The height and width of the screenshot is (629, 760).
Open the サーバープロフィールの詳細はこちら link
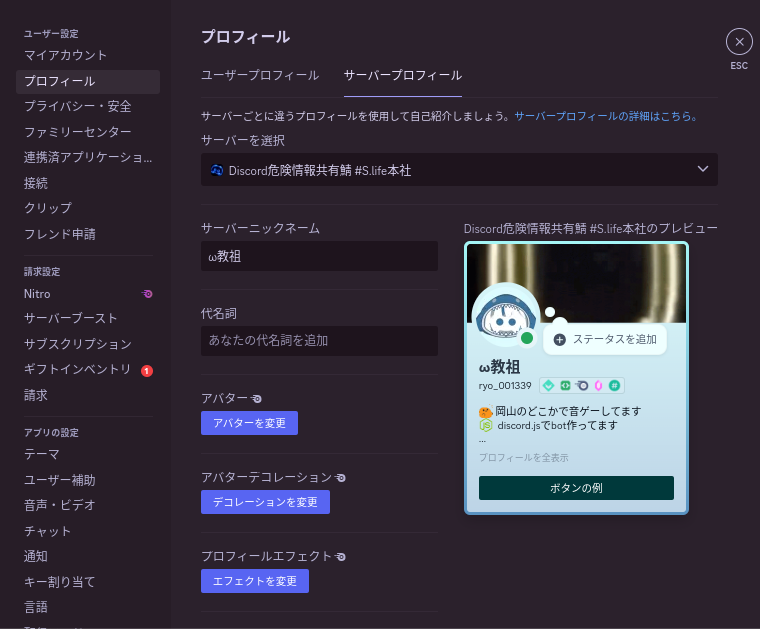coord(605,116)
